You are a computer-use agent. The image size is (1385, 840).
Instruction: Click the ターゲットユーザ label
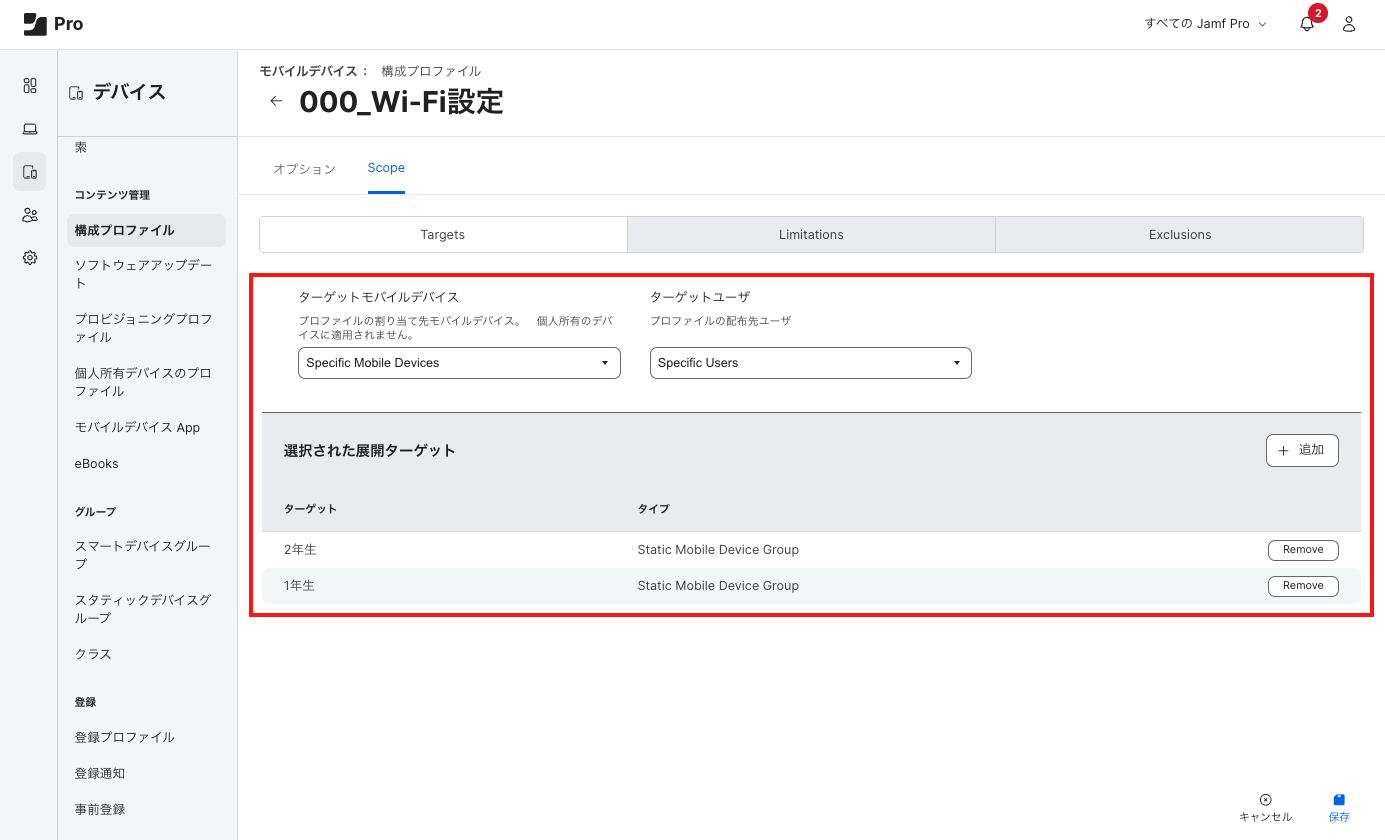coord(700,297)
